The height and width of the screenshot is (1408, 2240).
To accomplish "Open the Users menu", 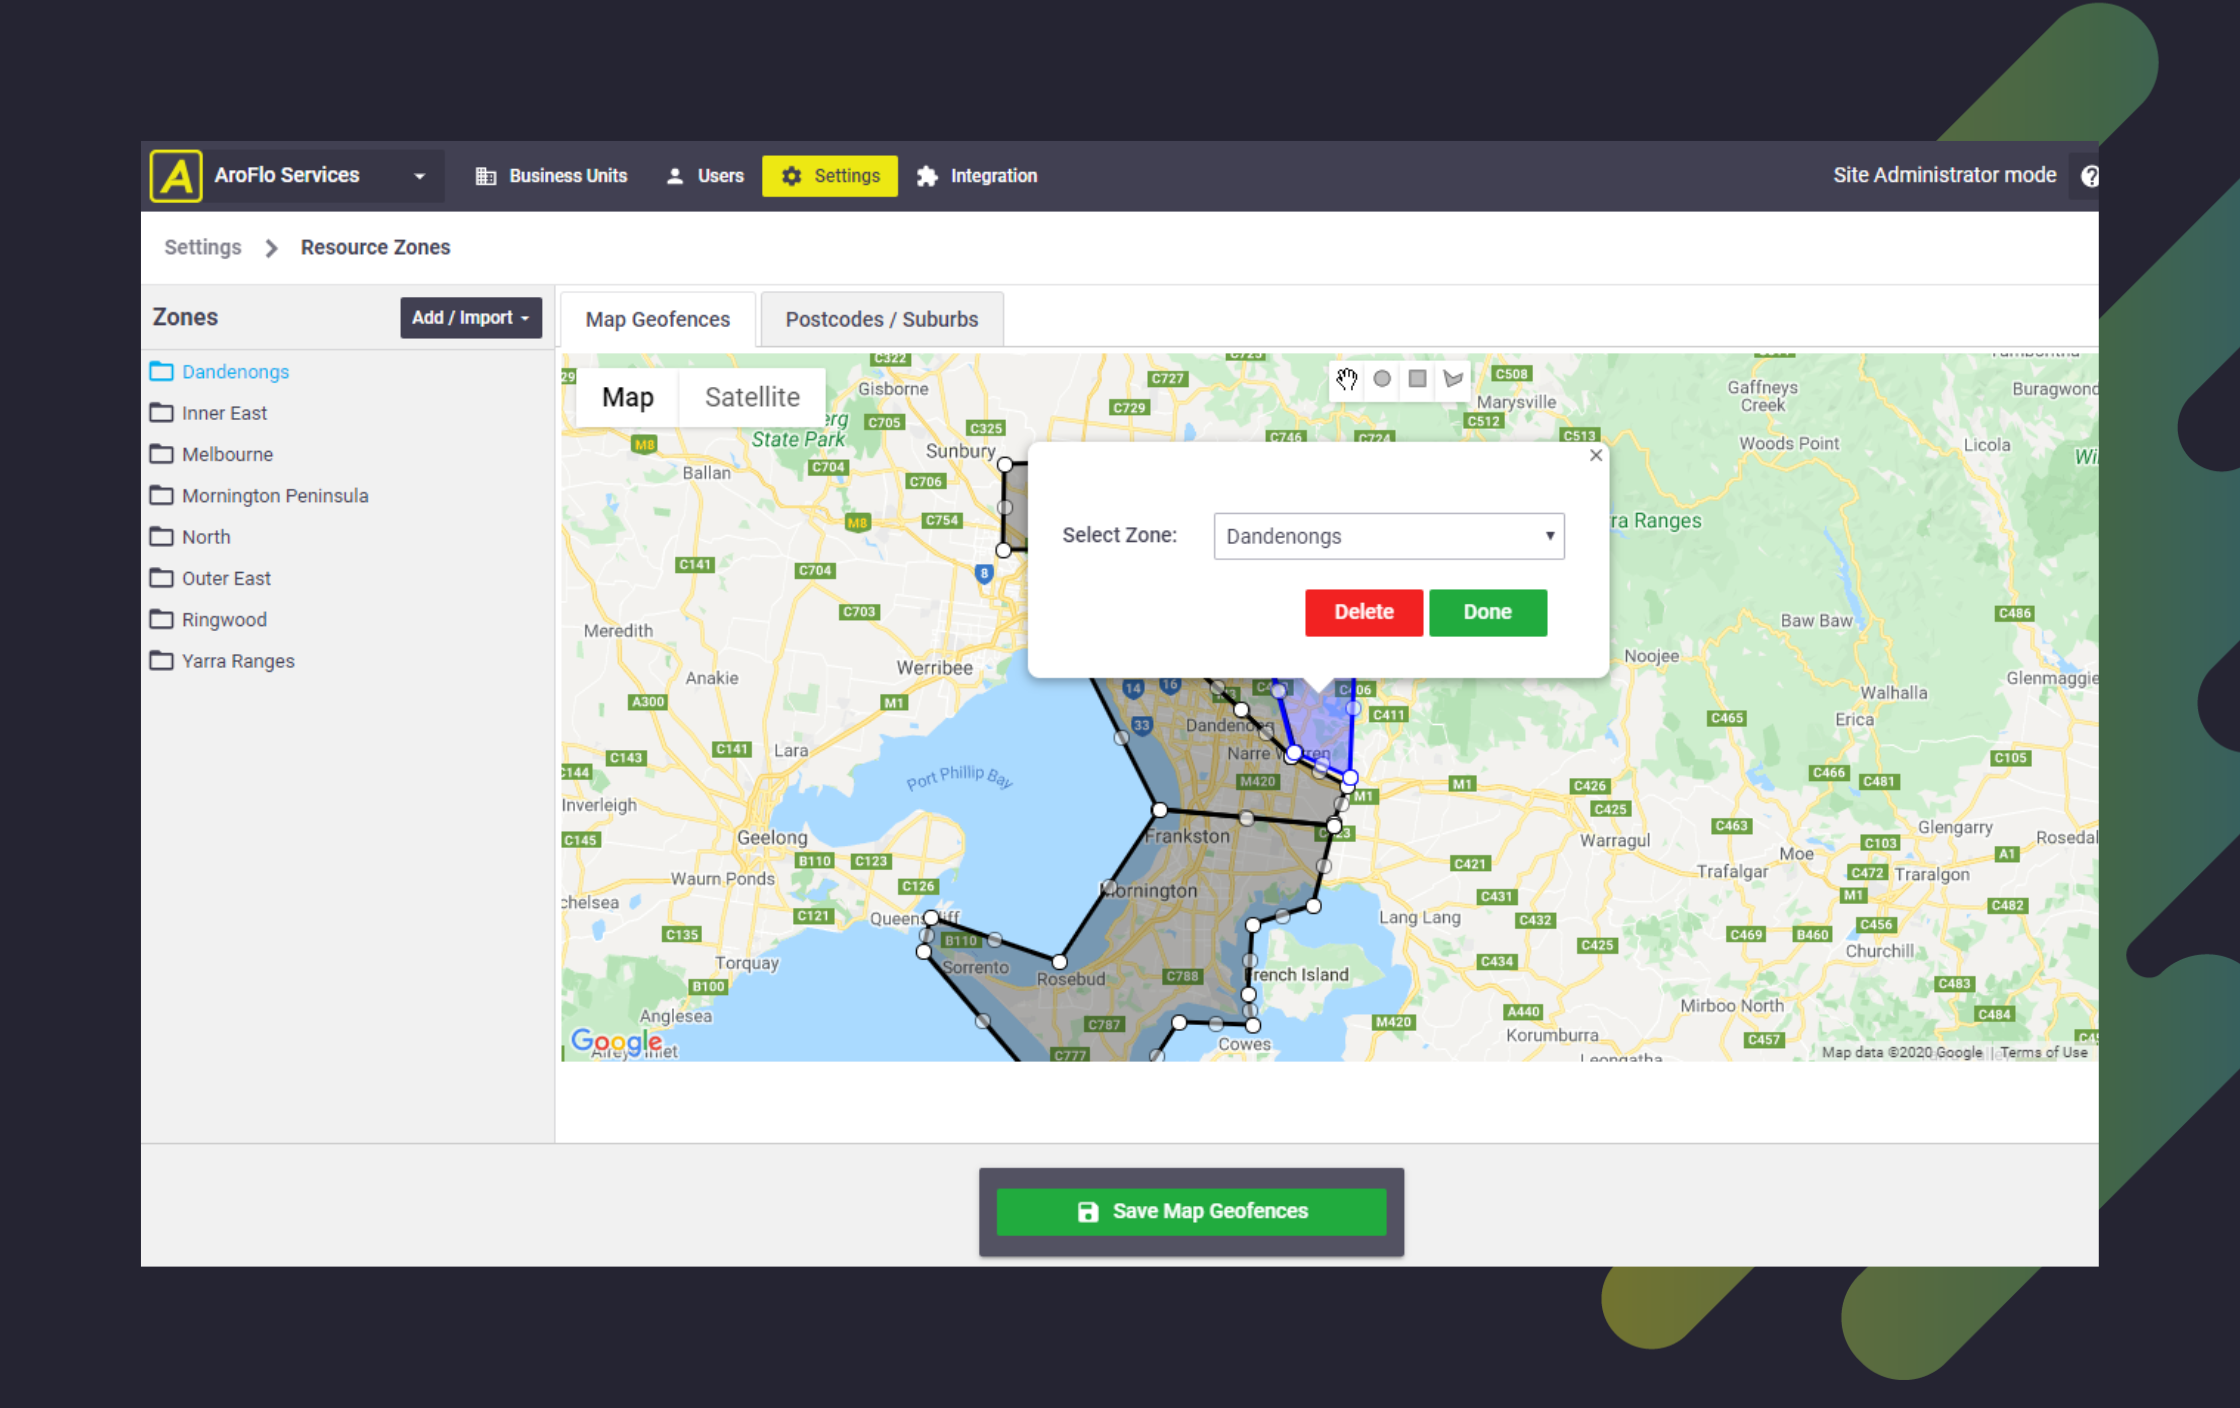I will click(705, 176).
